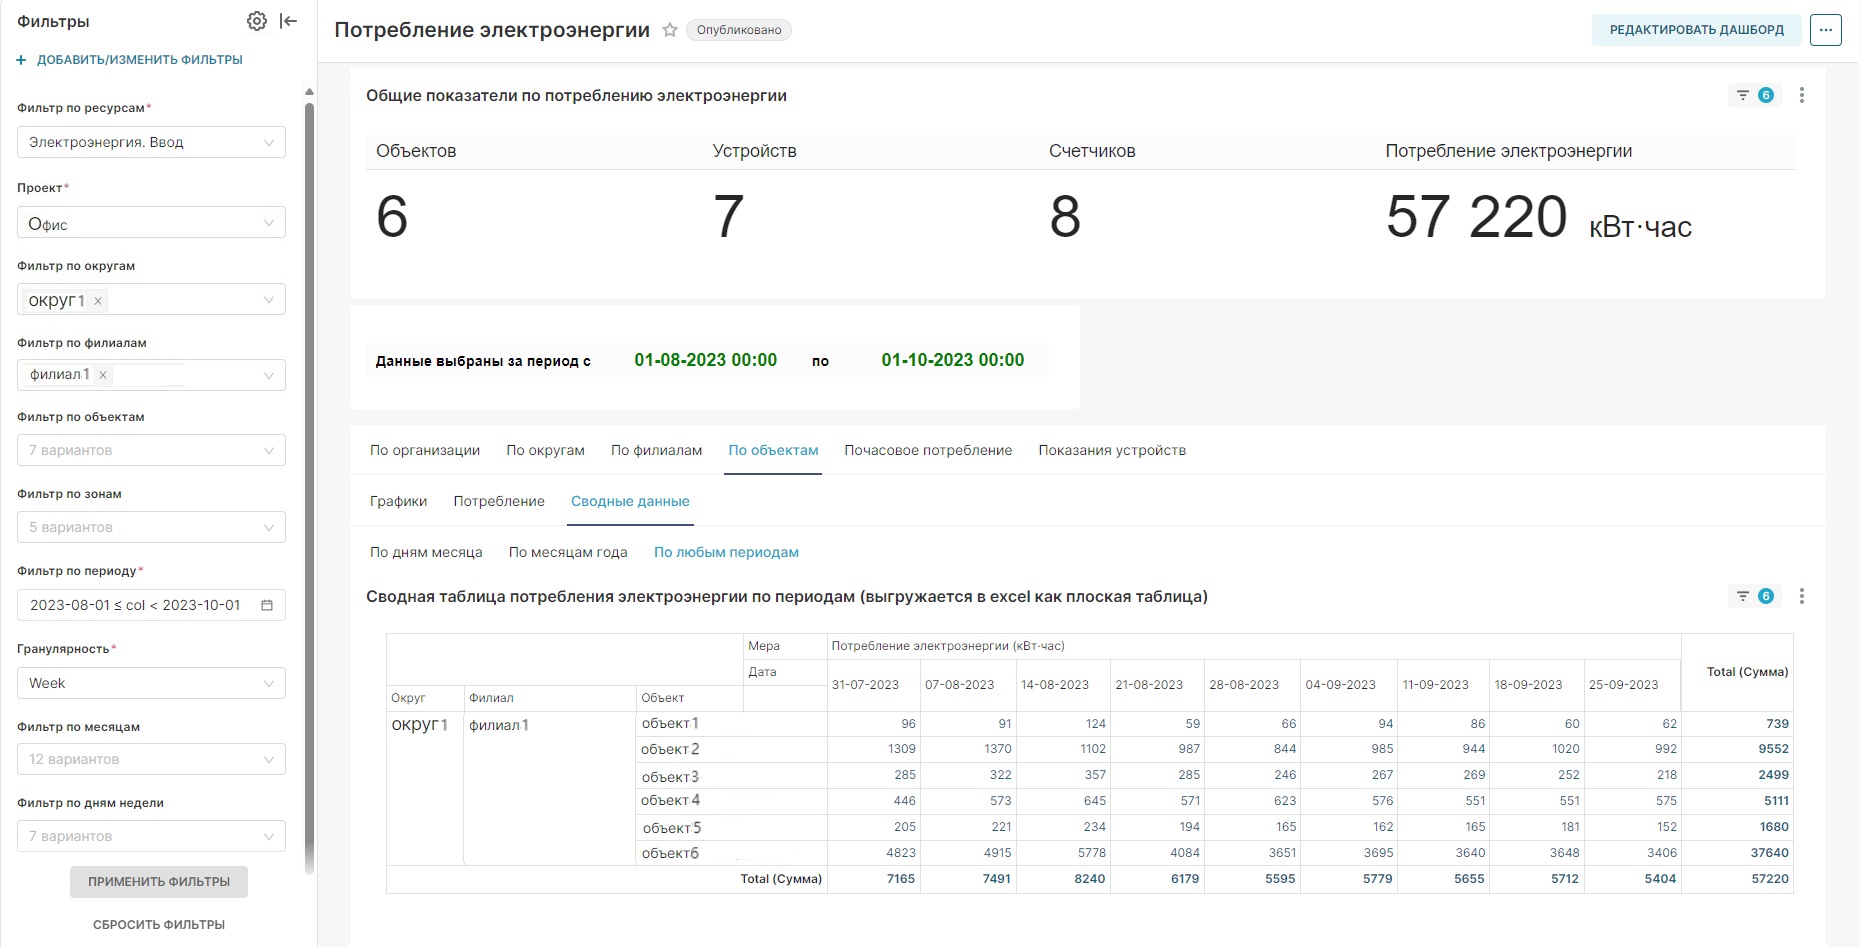Viewport: 1861px width, 947px height.
Task: Click the Редактировать дашборд button
Action: coord(1697,30)
